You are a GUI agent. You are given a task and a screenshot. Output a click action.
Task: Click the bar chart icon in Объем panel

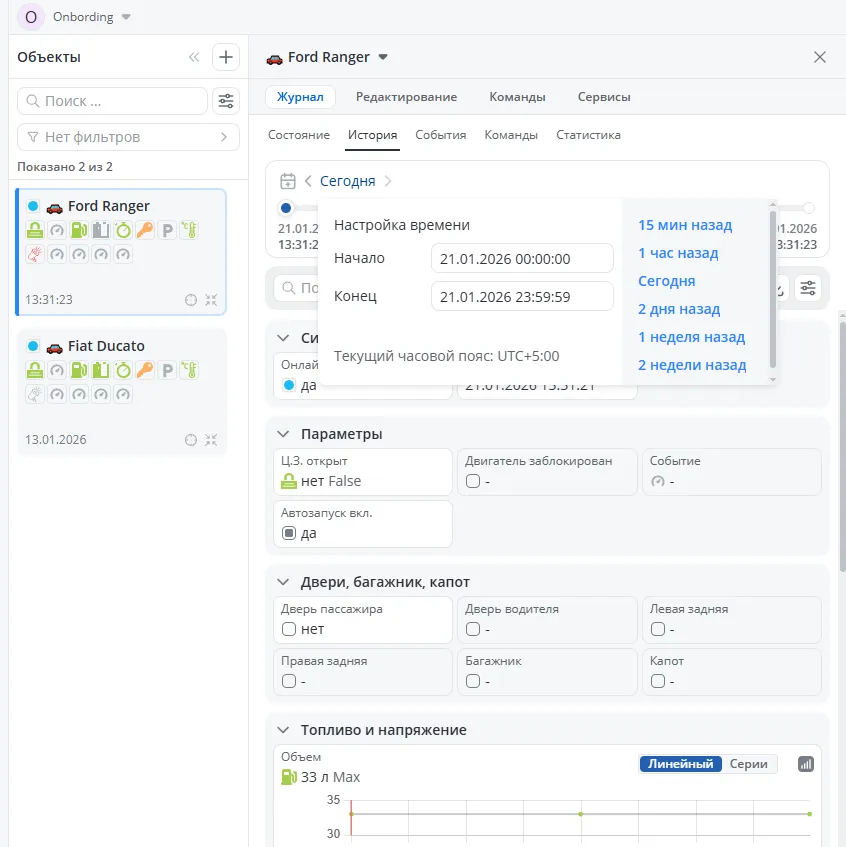coord(806,764)
